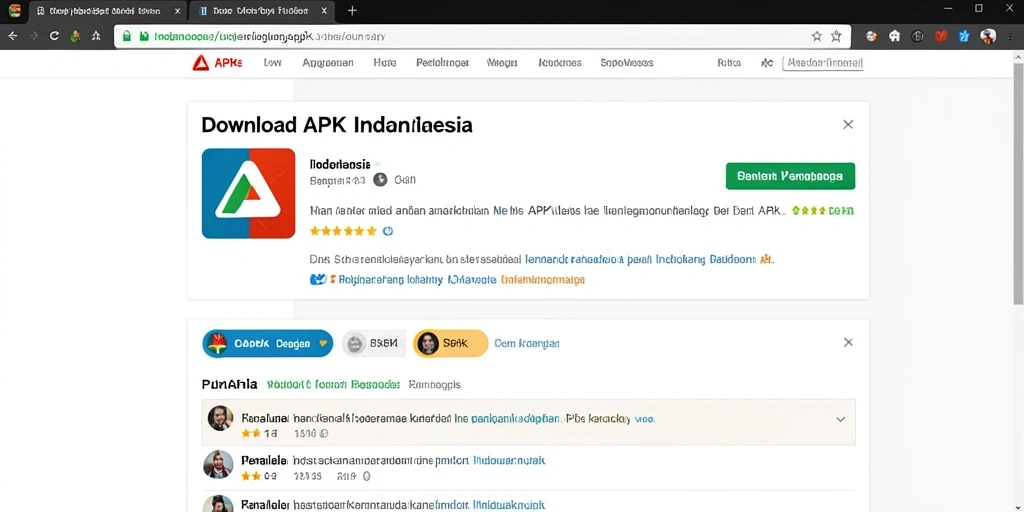Image resolution: width=1024 pixels, height=512 pixels.
Task: Click the orange link at the end of the bottom line
Action: point(543,280)
